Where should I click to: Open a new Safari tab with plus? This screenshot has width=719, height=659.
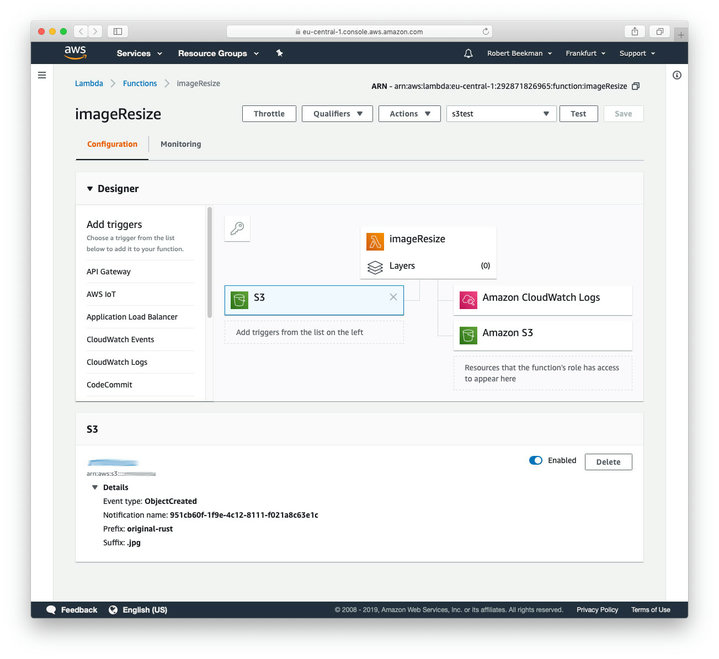681,34
